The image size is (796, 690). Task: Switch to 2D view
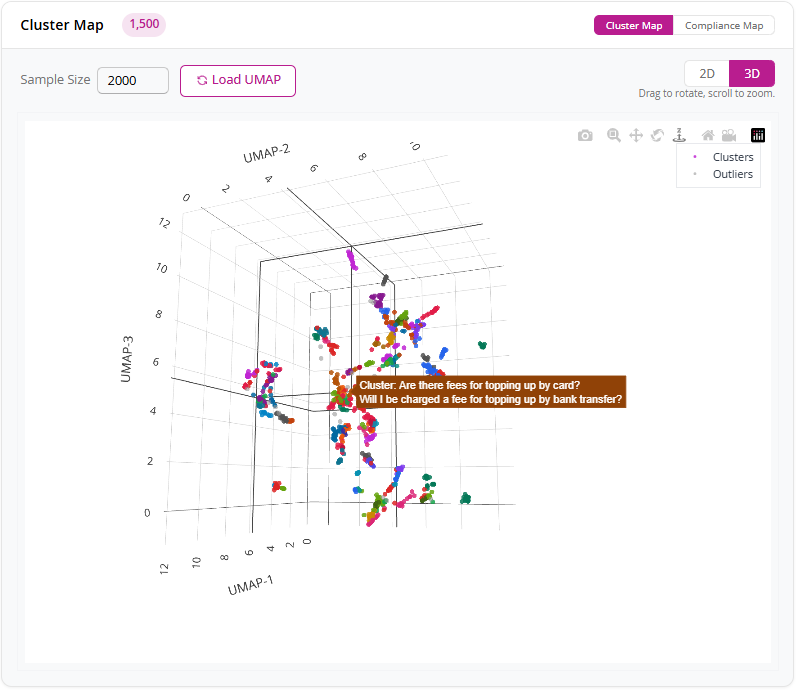pos(707,74)
